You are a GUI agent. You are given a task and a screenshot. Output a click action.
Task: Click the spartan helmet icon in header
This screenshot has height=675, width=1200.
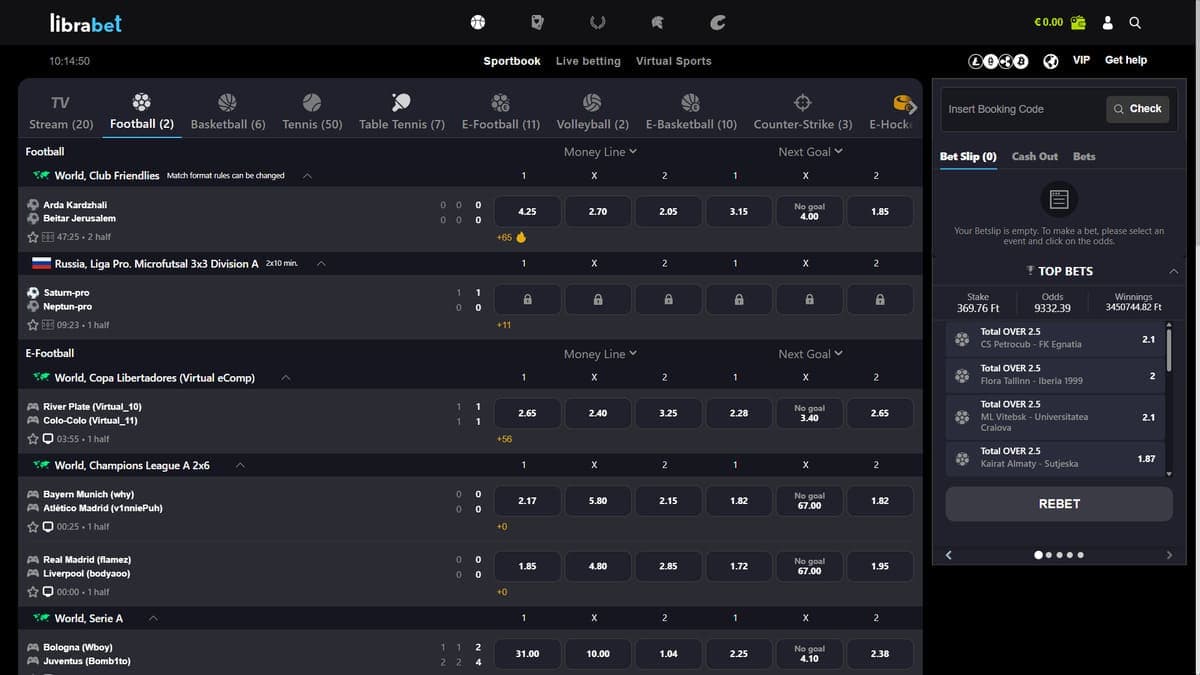pos(658,22)
